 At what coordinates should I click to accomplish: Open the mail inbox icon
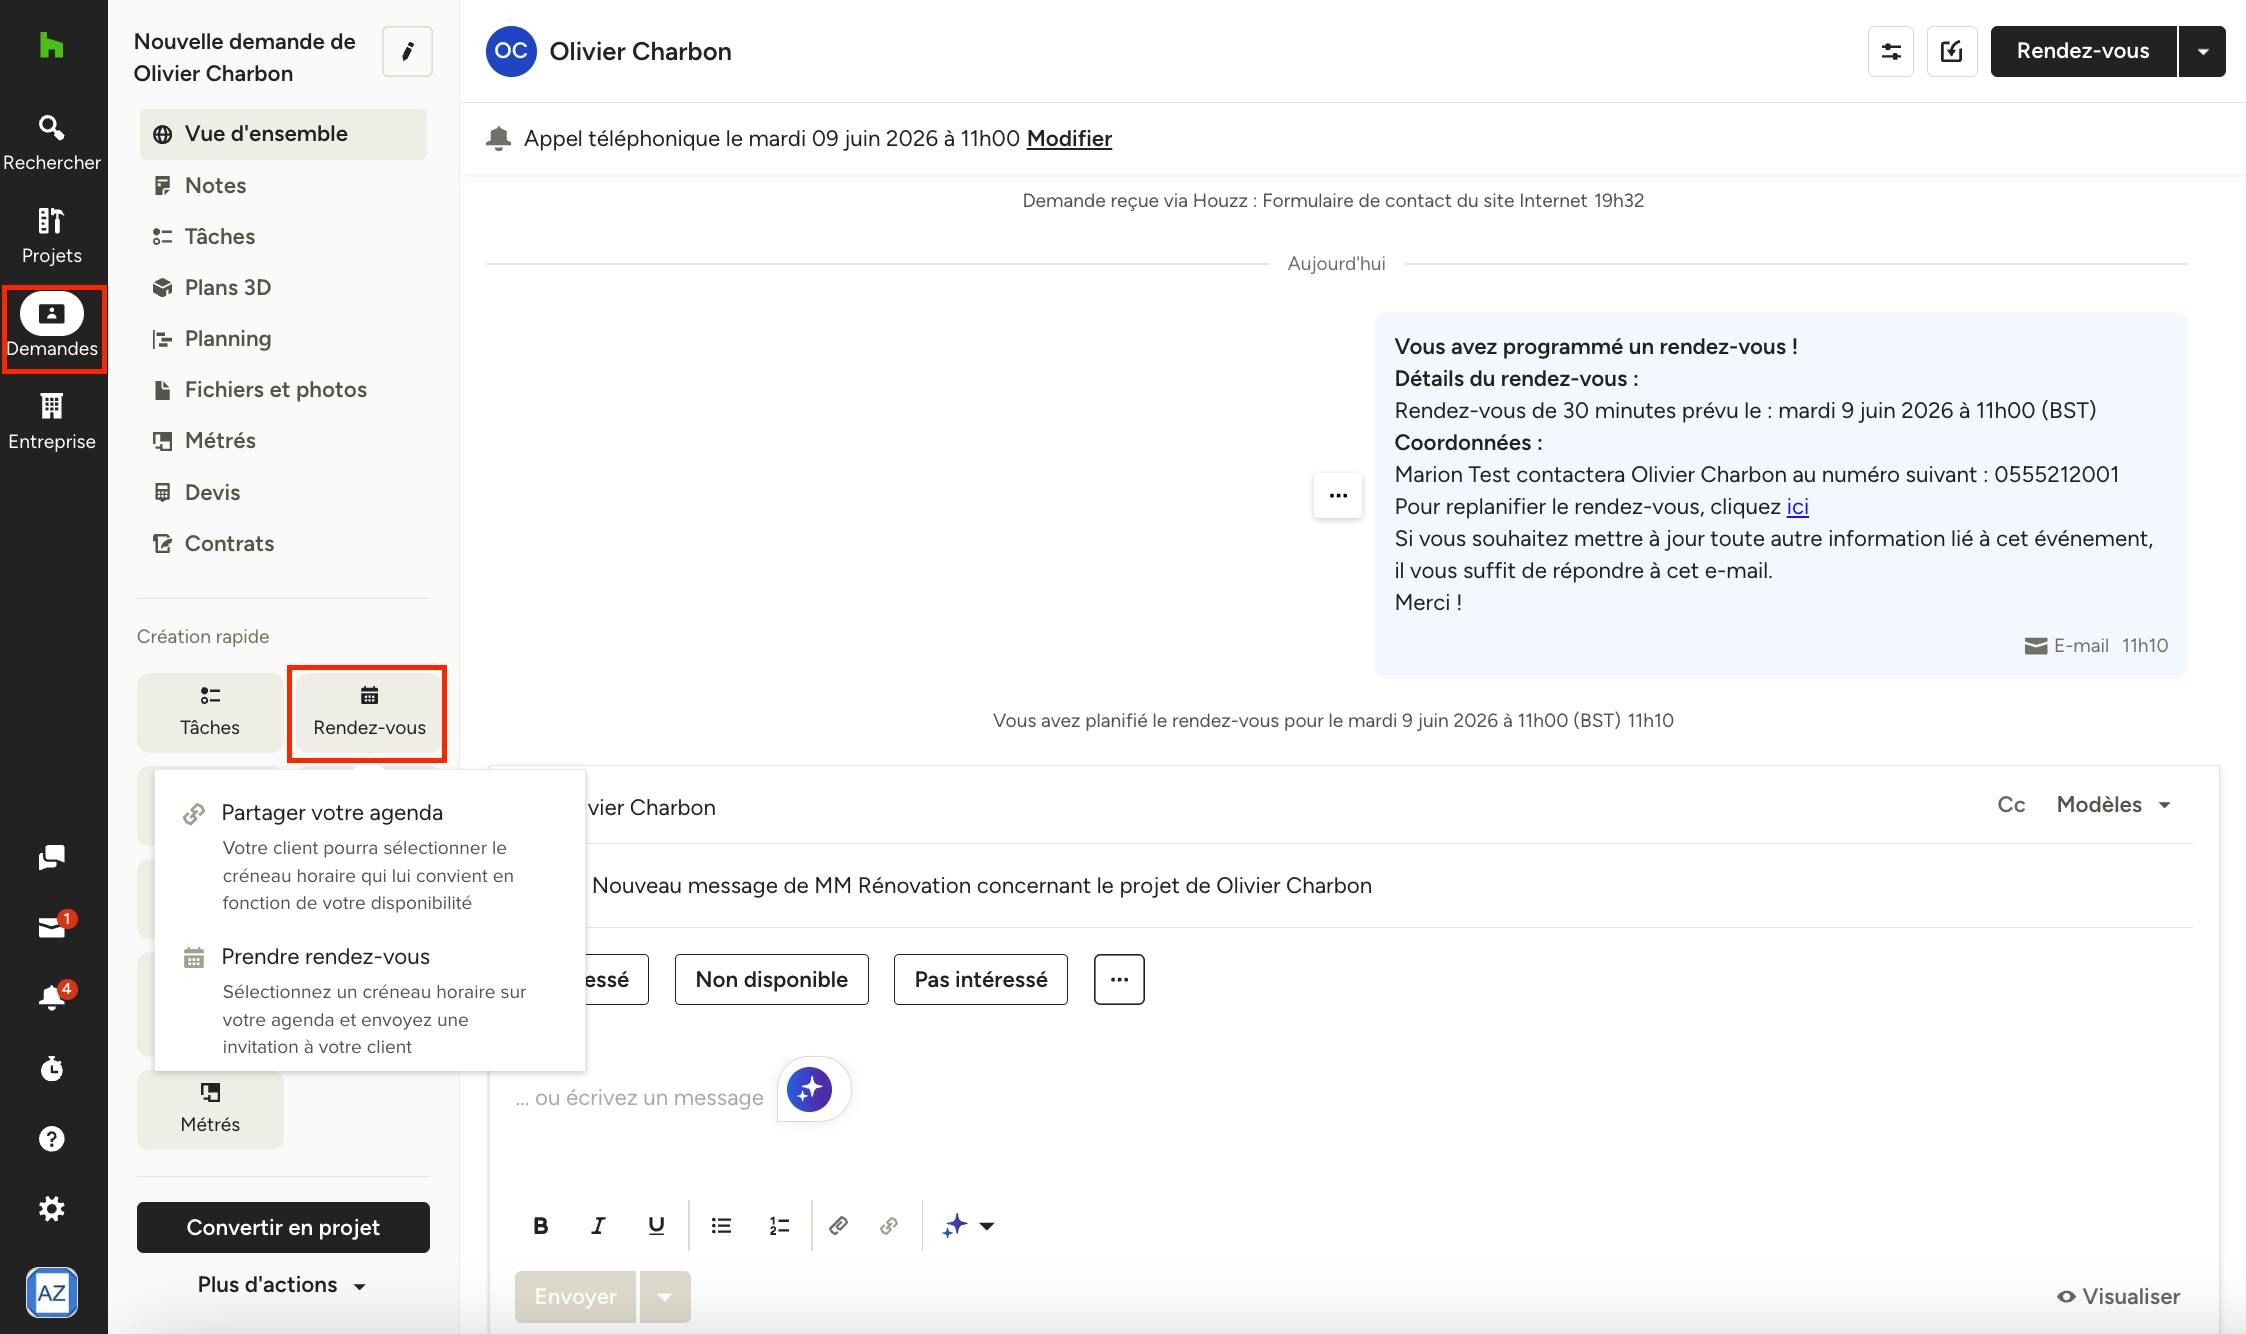click(x=52, y=927)
